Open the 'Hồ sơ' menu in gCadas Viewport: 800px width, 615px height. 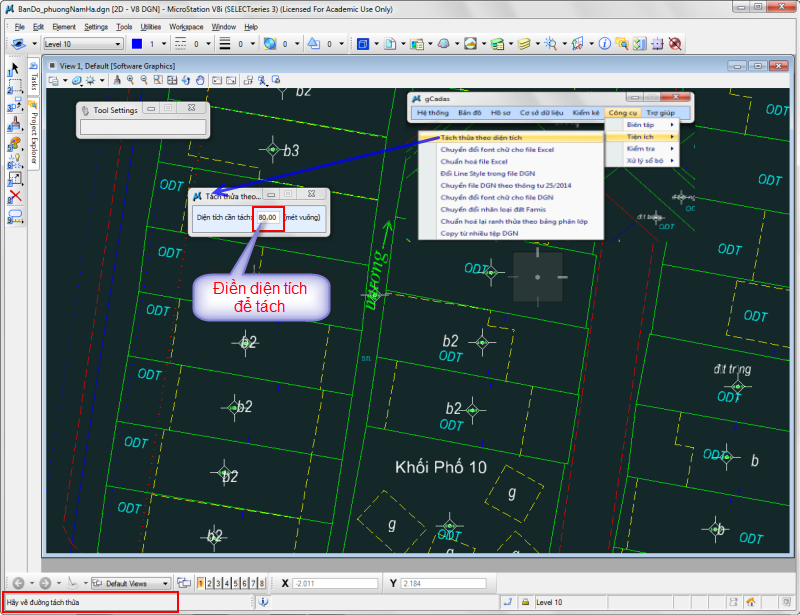(500, 113)
